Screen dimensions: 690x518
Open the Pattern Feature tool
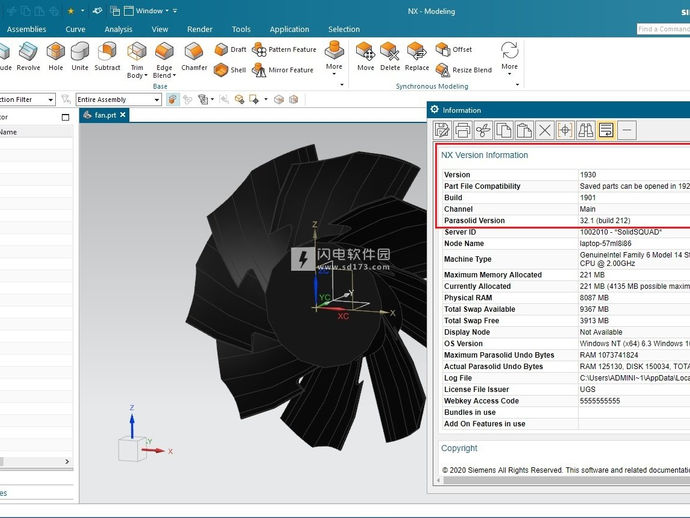284,49
